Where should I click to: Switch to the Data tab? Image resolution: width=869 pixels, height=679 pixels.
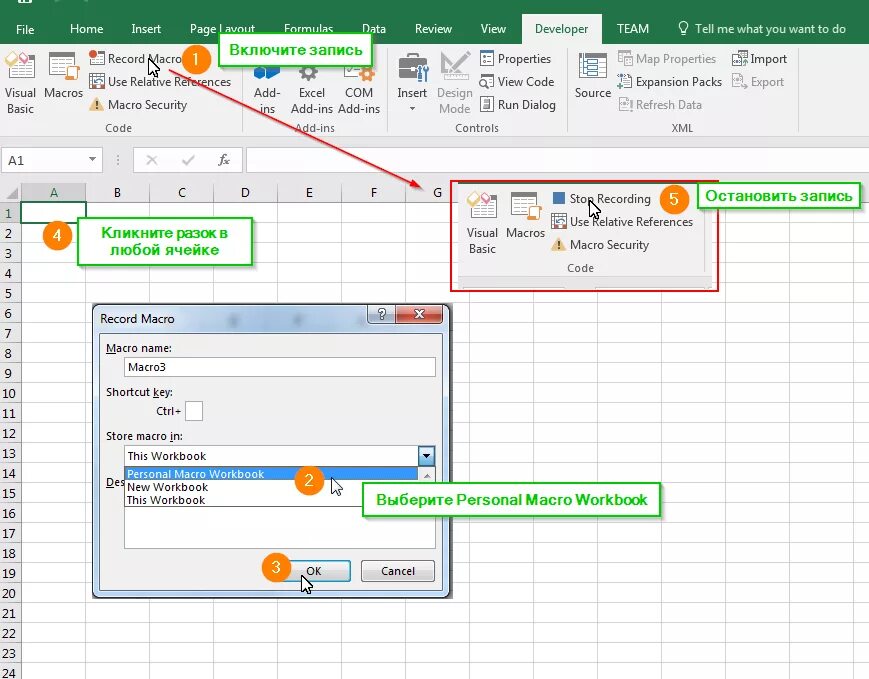[x=374, y=29]
